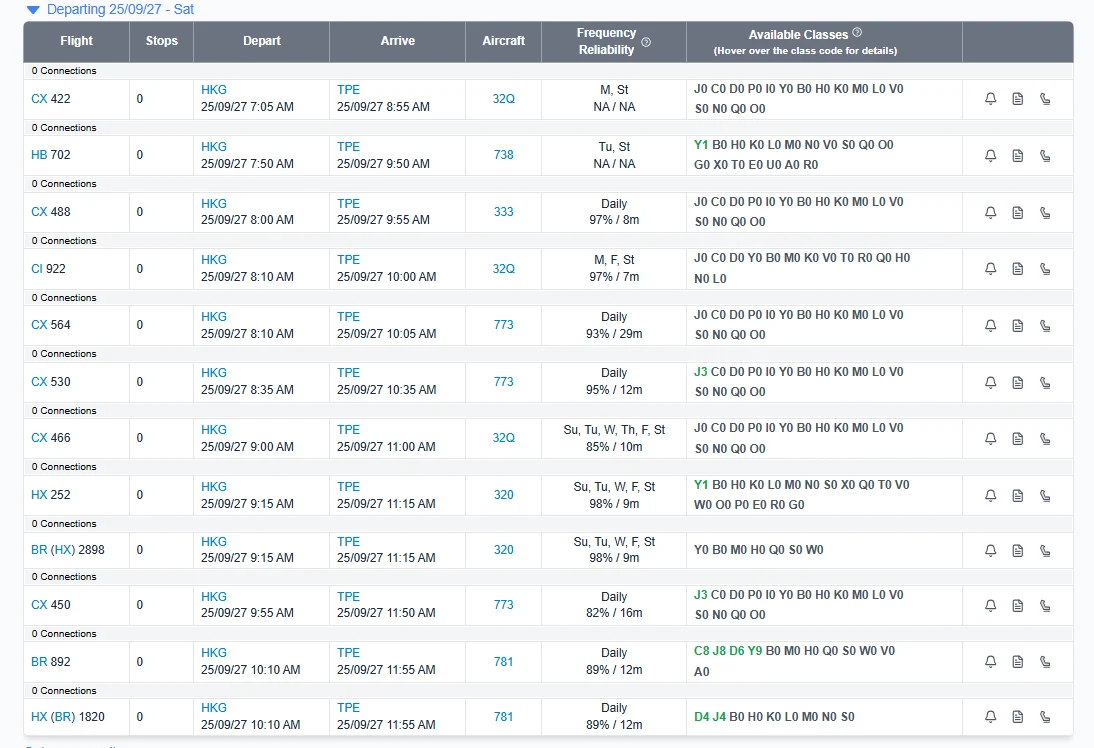1094x748 pixels.
Task: Click departure time 25/09/27 8:35 AM
Action: 247,390
